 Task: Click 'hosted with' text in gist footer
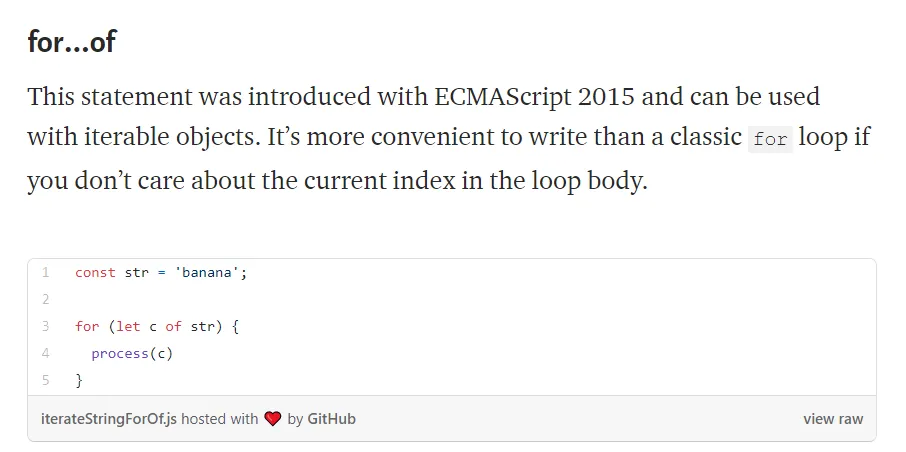coord(220,418)
